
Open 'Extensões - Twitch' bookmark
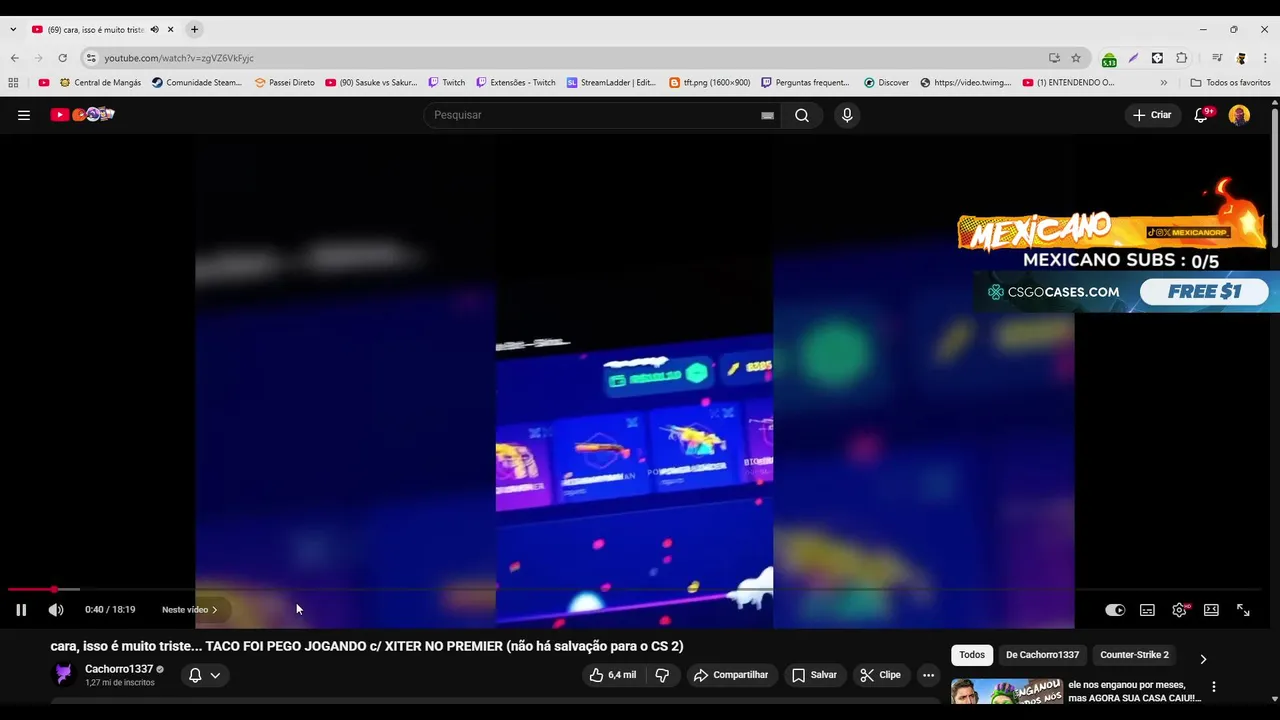(516, 83)
